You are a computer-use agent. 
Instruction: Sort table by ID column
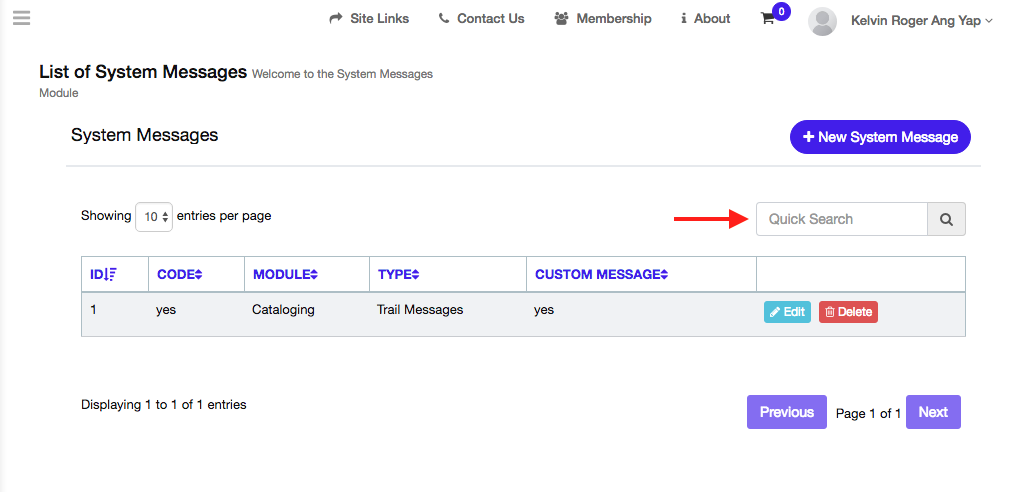click(103, 274)
